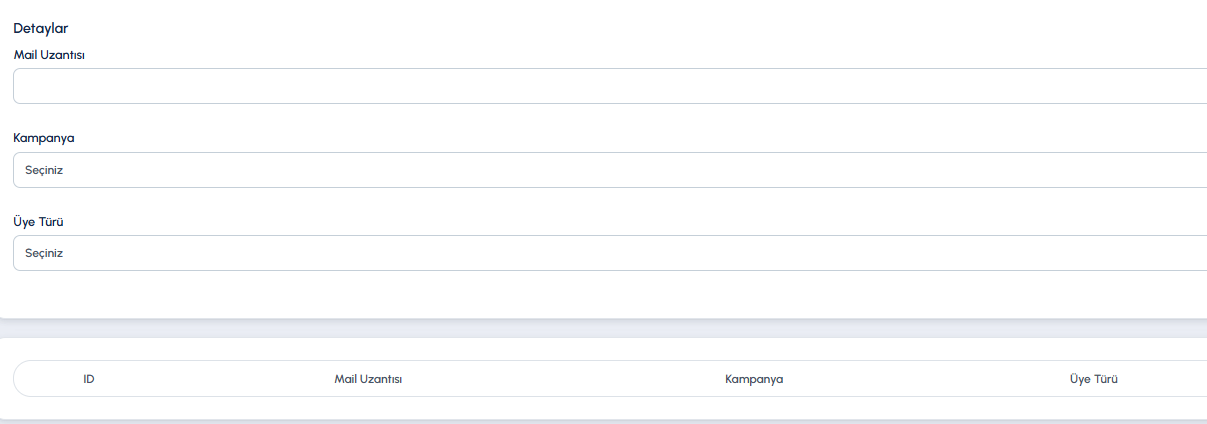
Task: Sort by the ID column header
Action: [89, 379]
